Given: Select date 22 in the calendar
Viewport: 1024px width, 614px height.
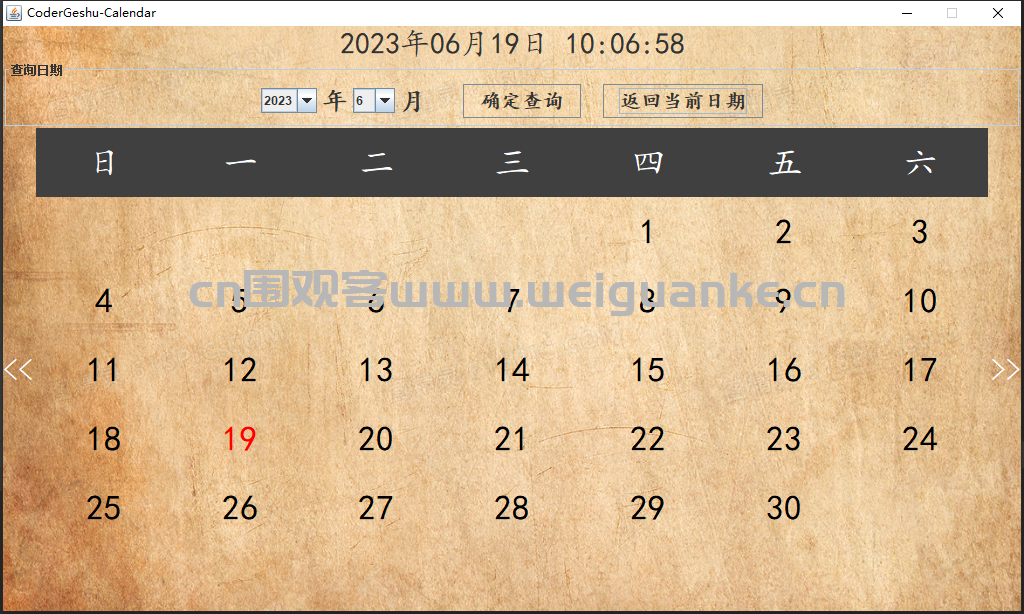Looking at the screenshot, I should [x=647, y=439].
